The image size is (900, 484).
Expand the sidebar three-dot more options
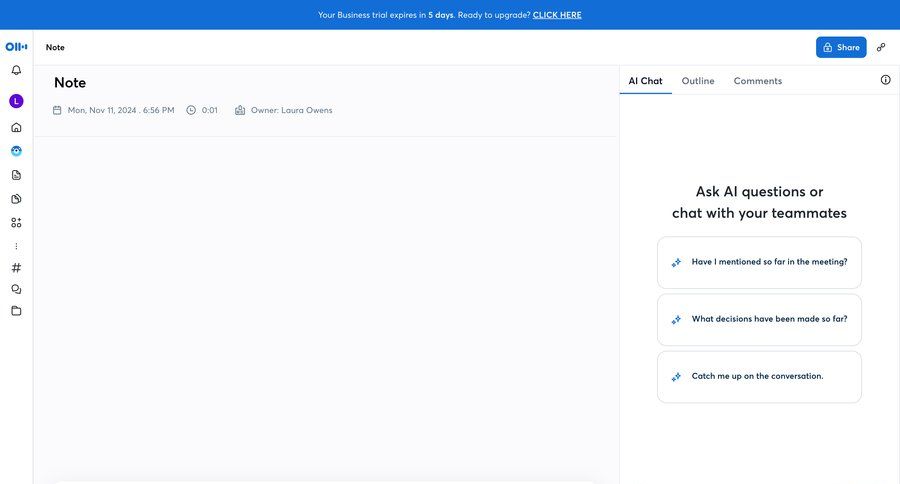click(16, 246)
